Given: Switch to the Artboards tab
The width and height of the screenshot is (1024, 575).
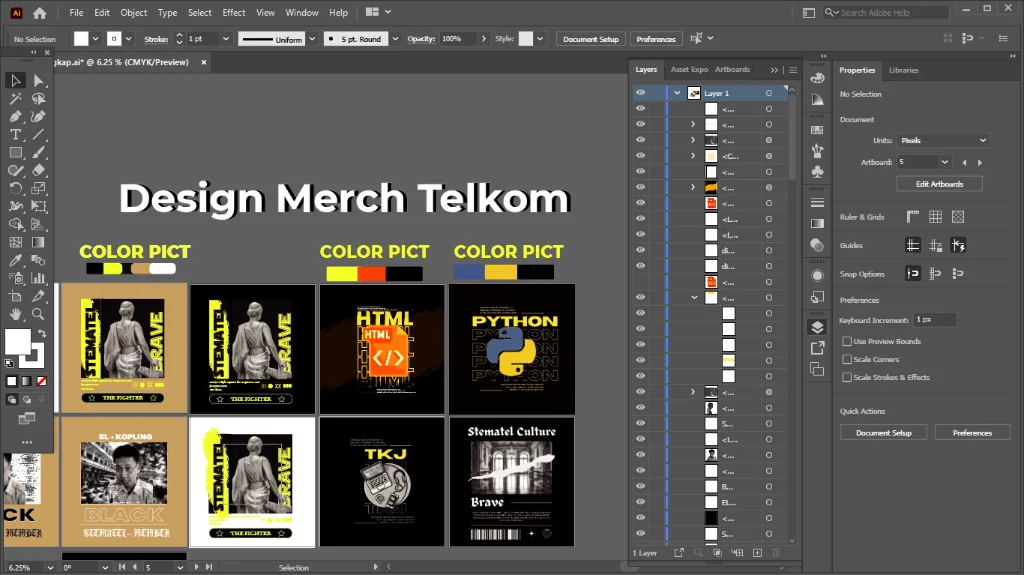Looking at the screenshot, I should [x=732, y=69].
